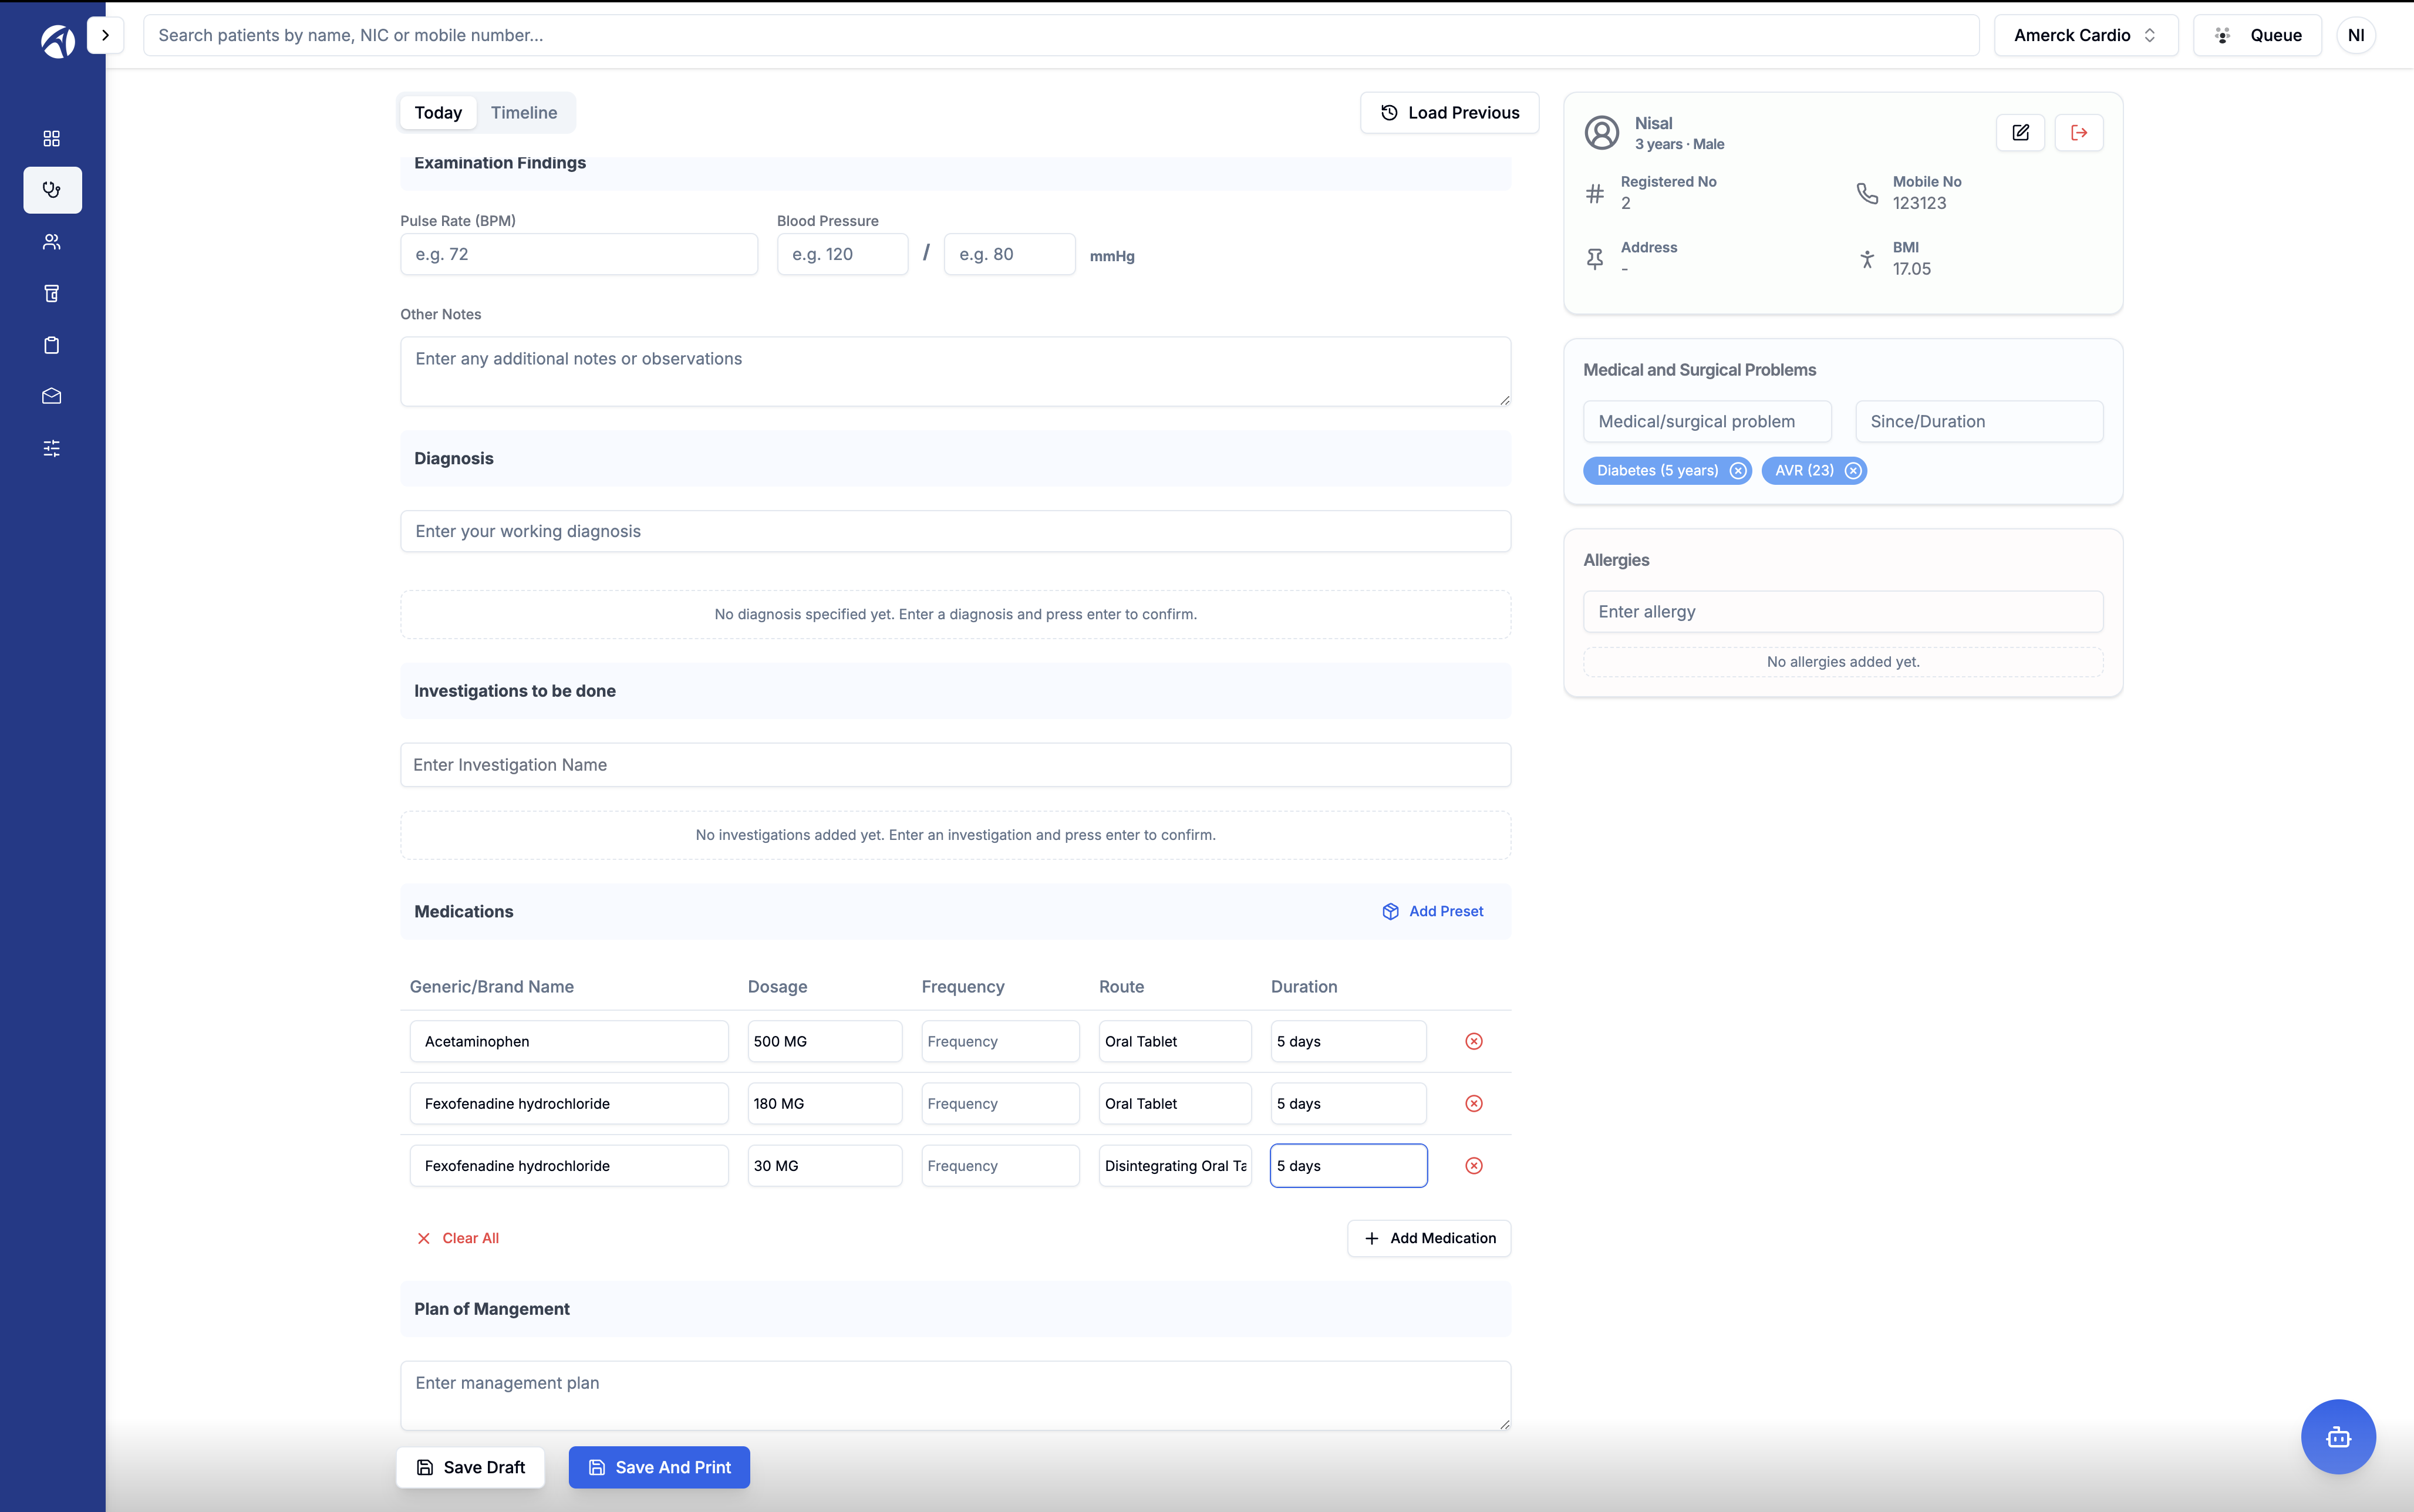
Task: Remove the Diabetes (5 years) tag
Action: point(1738,471)
